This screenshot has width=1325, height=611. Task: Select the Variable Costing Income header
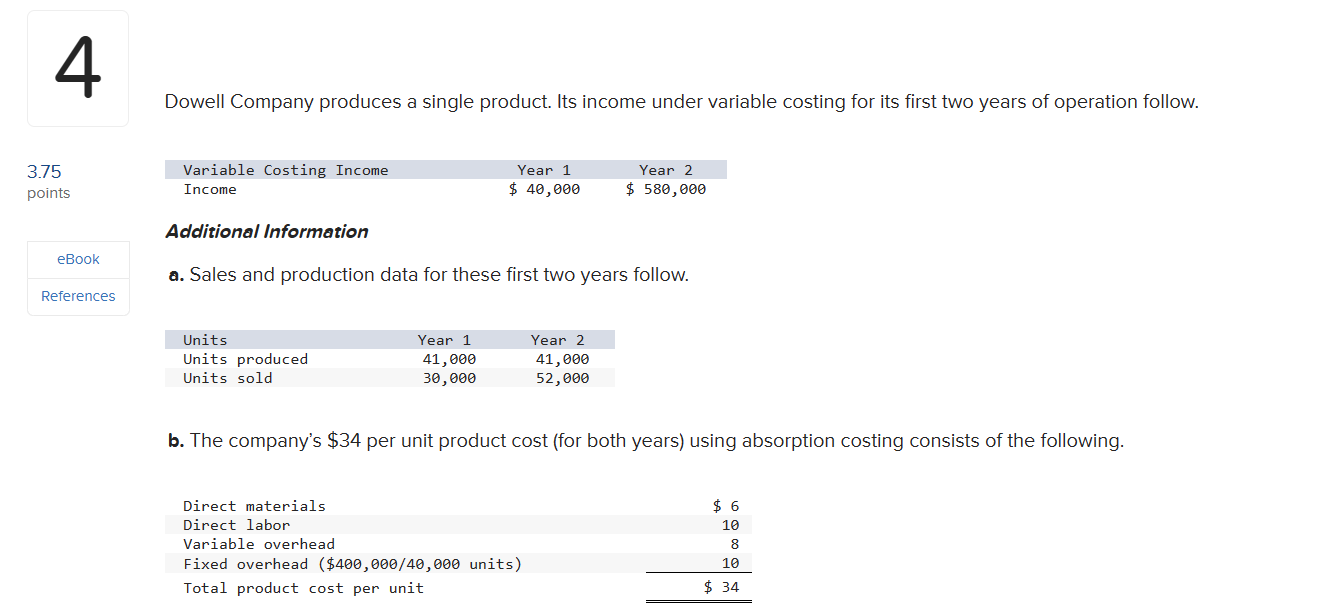(285, 170)
